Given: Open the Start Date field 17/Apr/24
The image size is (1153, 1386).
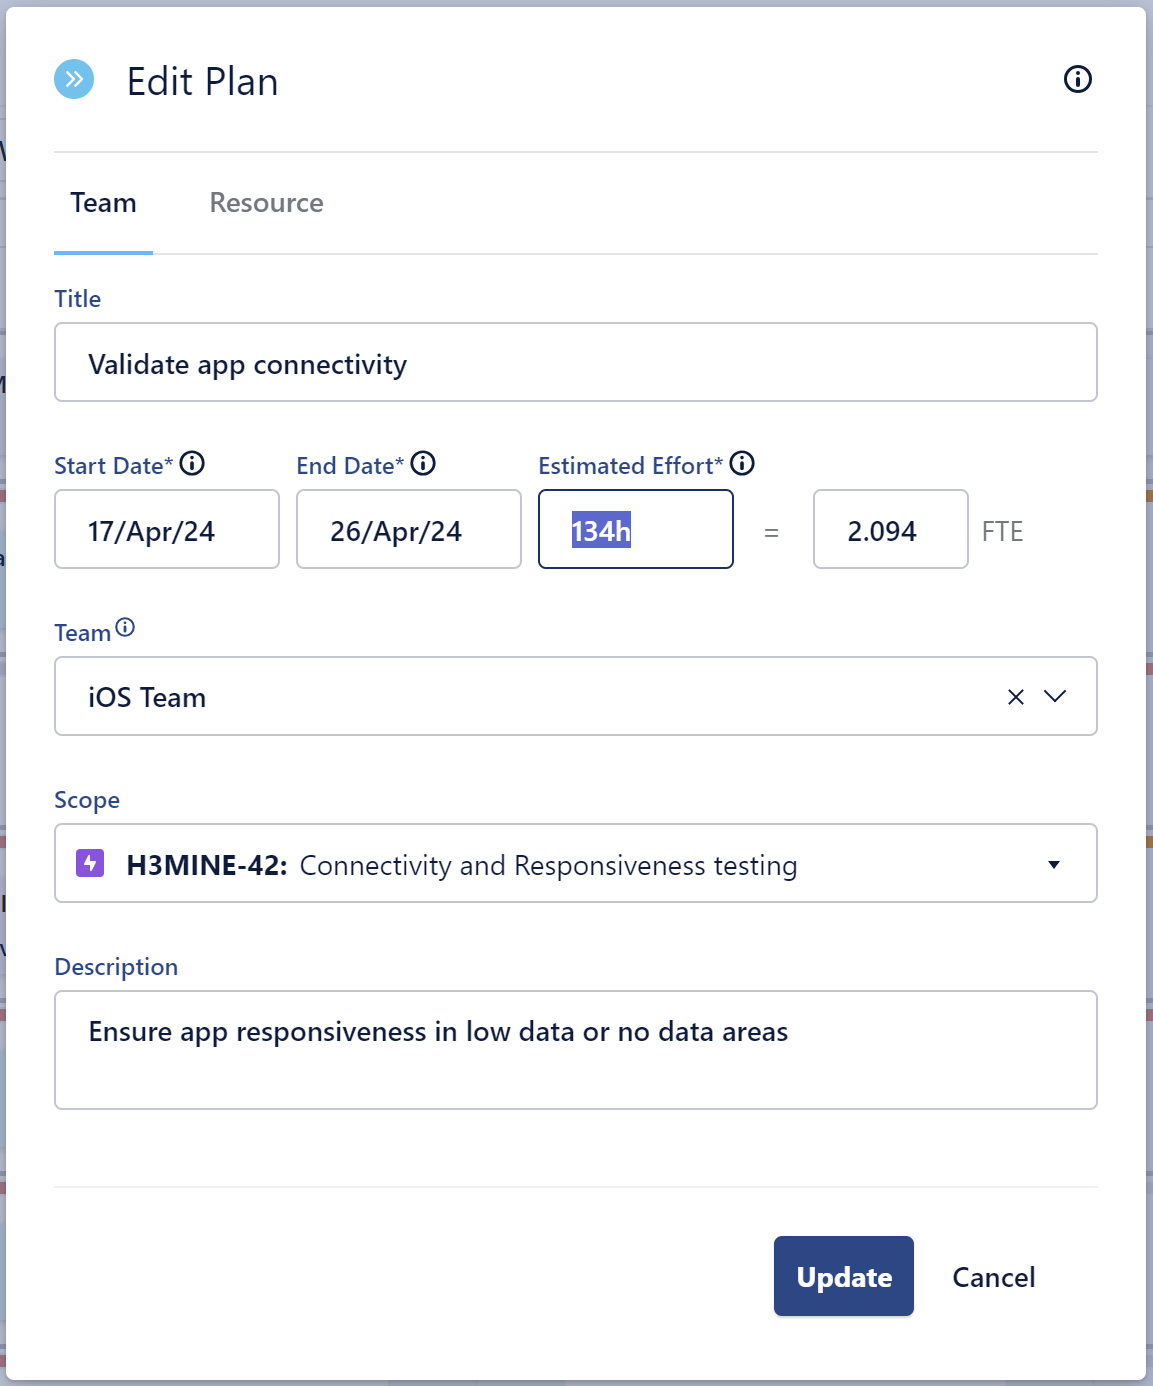Looking at the screenshot, I should tap(166, 530).
